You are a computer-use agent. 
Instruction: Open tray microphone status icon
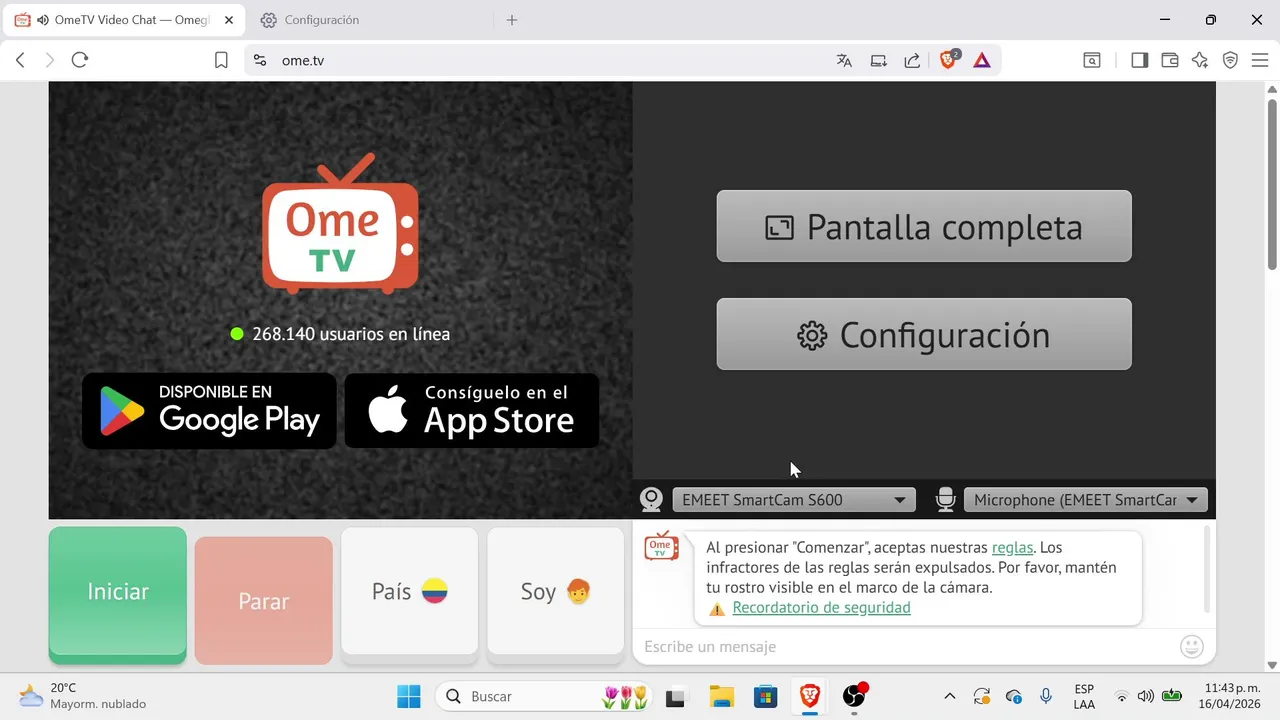click(1045, 696)
